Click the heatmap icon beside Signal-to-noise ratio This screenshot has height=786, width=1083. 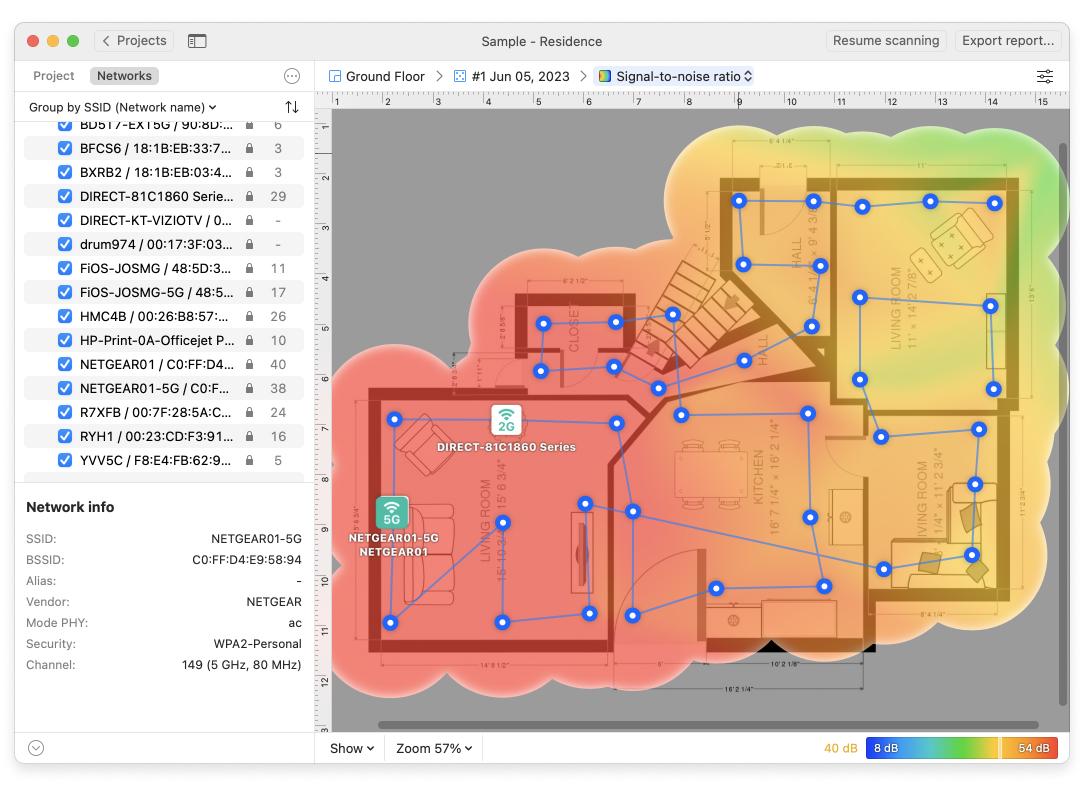click(604, 77)
